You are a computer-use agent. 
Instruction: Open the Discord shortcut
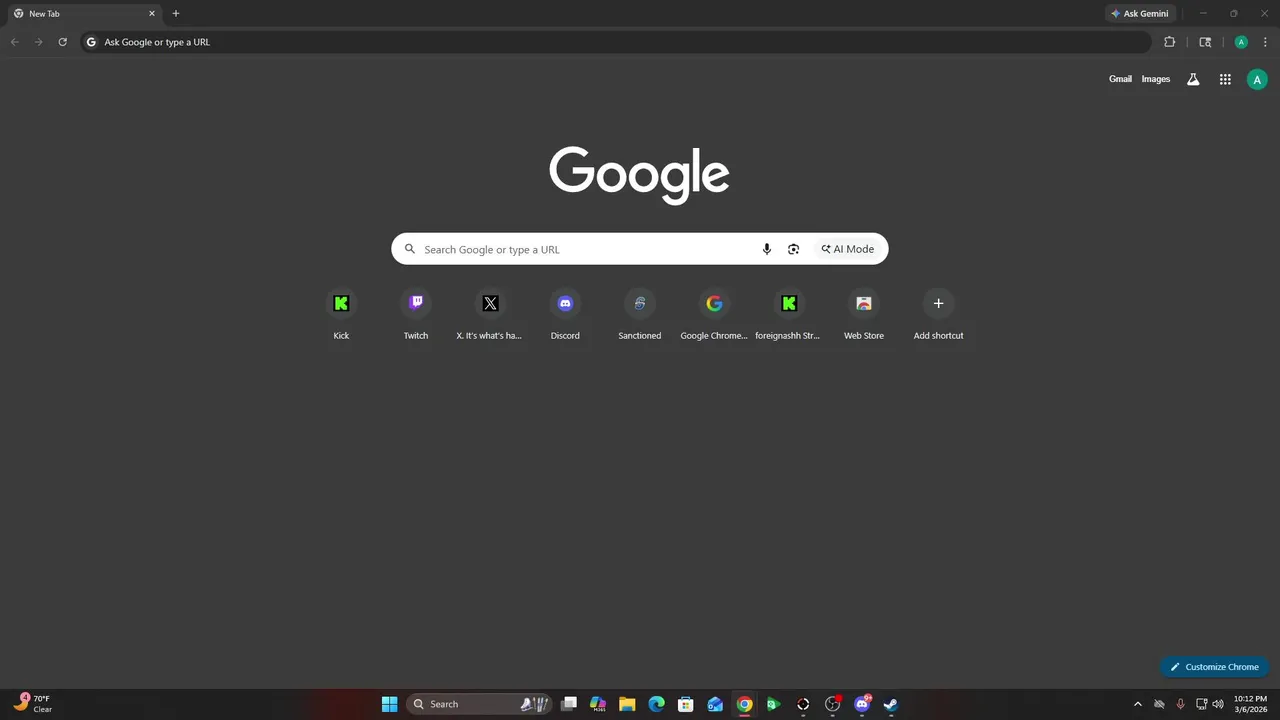coord(565,315)
